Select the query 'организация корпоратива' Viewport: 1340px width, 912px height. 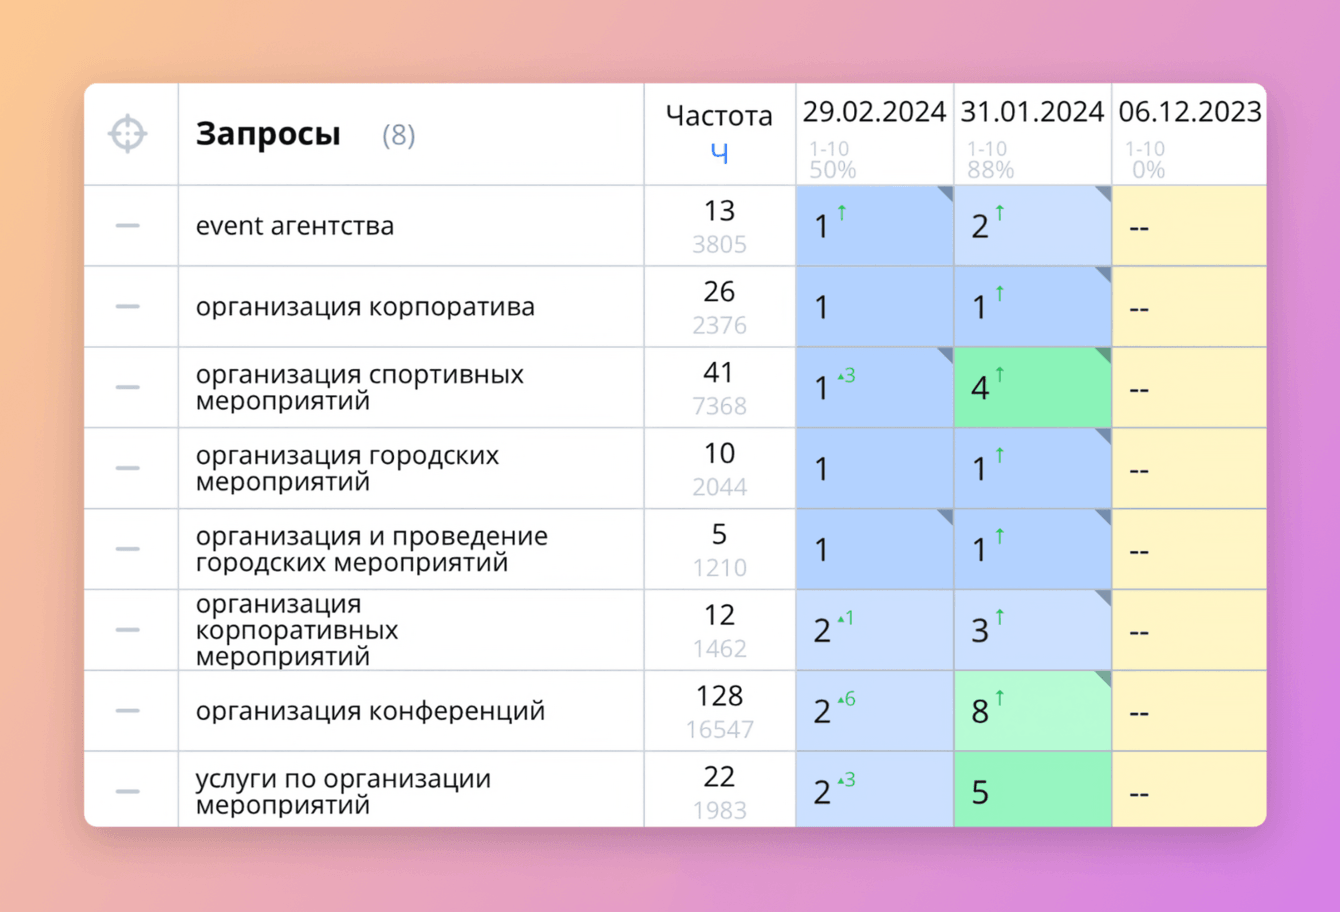365,307
